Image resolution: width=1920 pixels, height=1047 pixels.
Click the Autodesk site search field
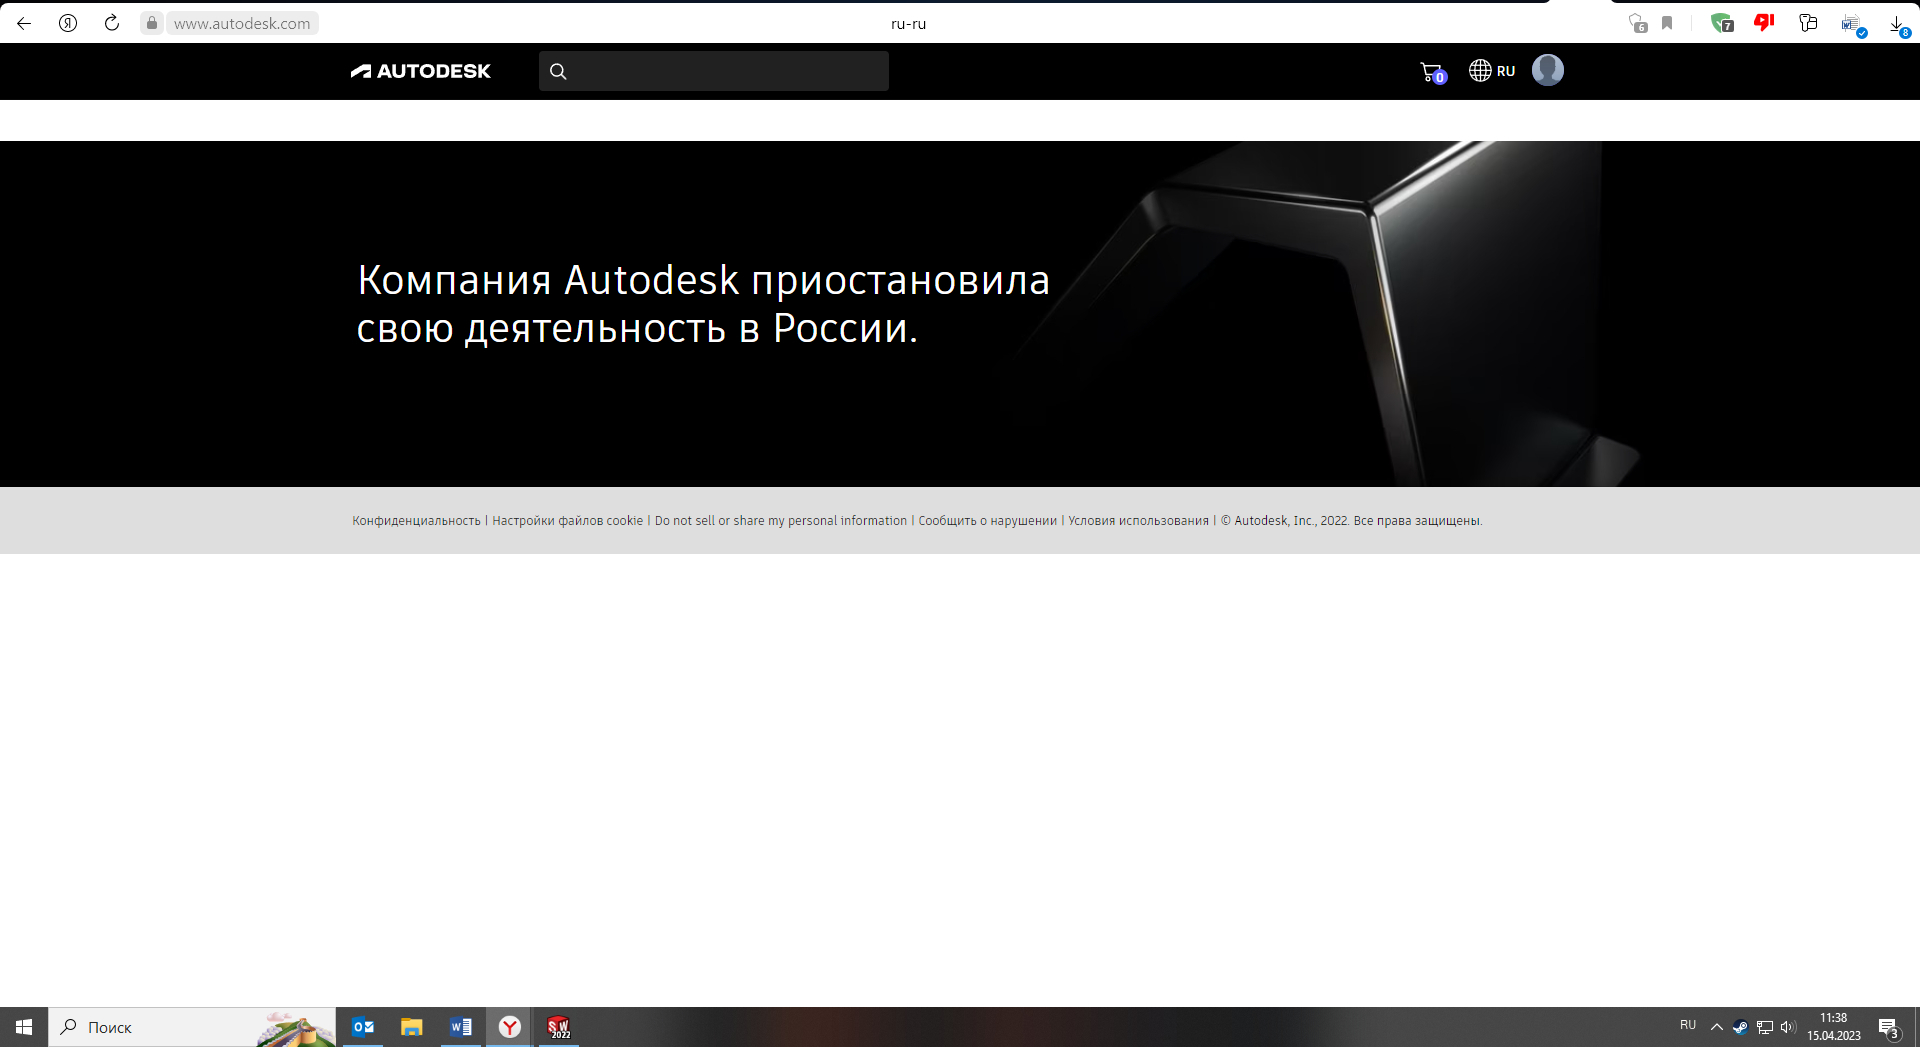[714, 71]
